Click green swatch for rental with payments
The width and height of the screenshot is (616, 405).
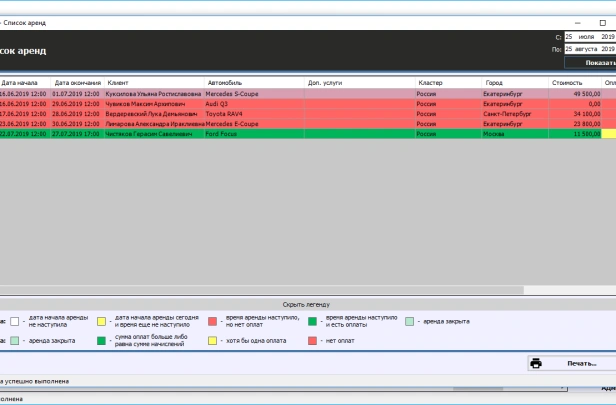click(312, 322)
